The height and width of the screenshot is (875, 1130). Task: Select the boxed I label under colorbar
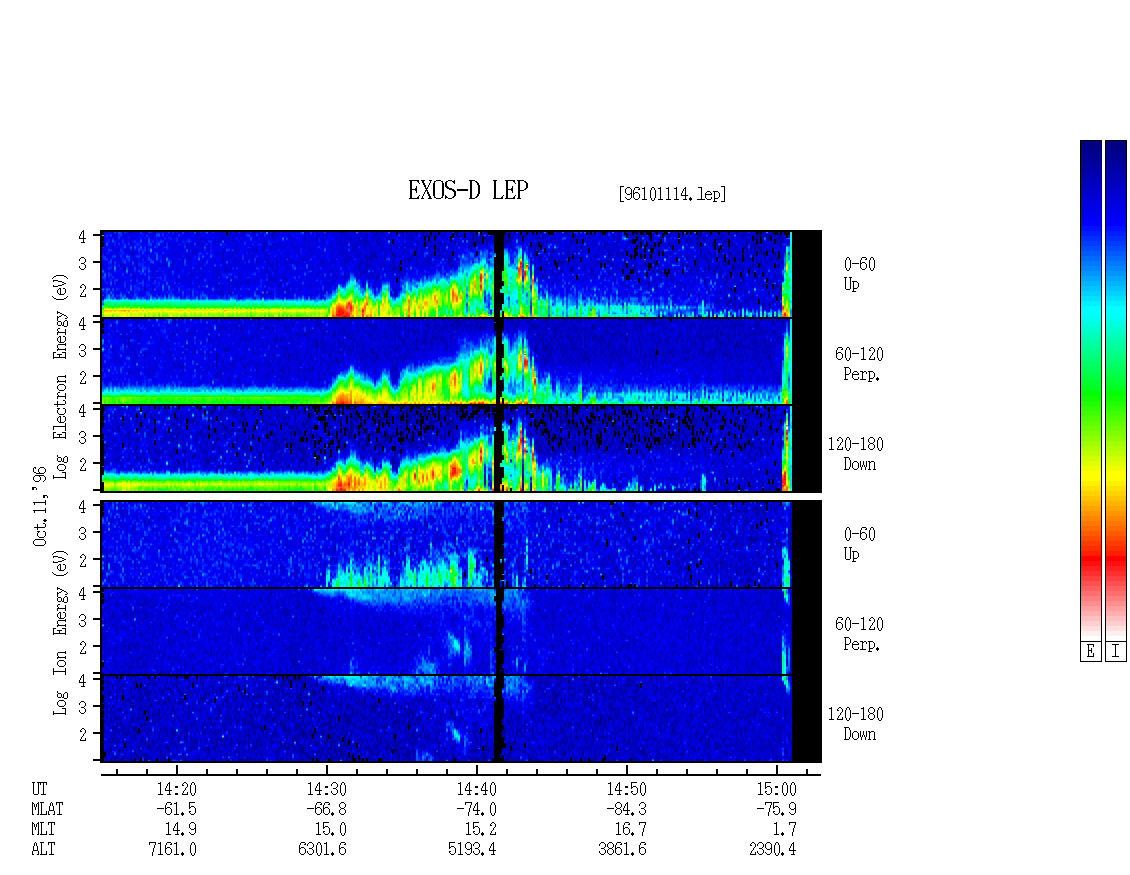point(1116,652)
